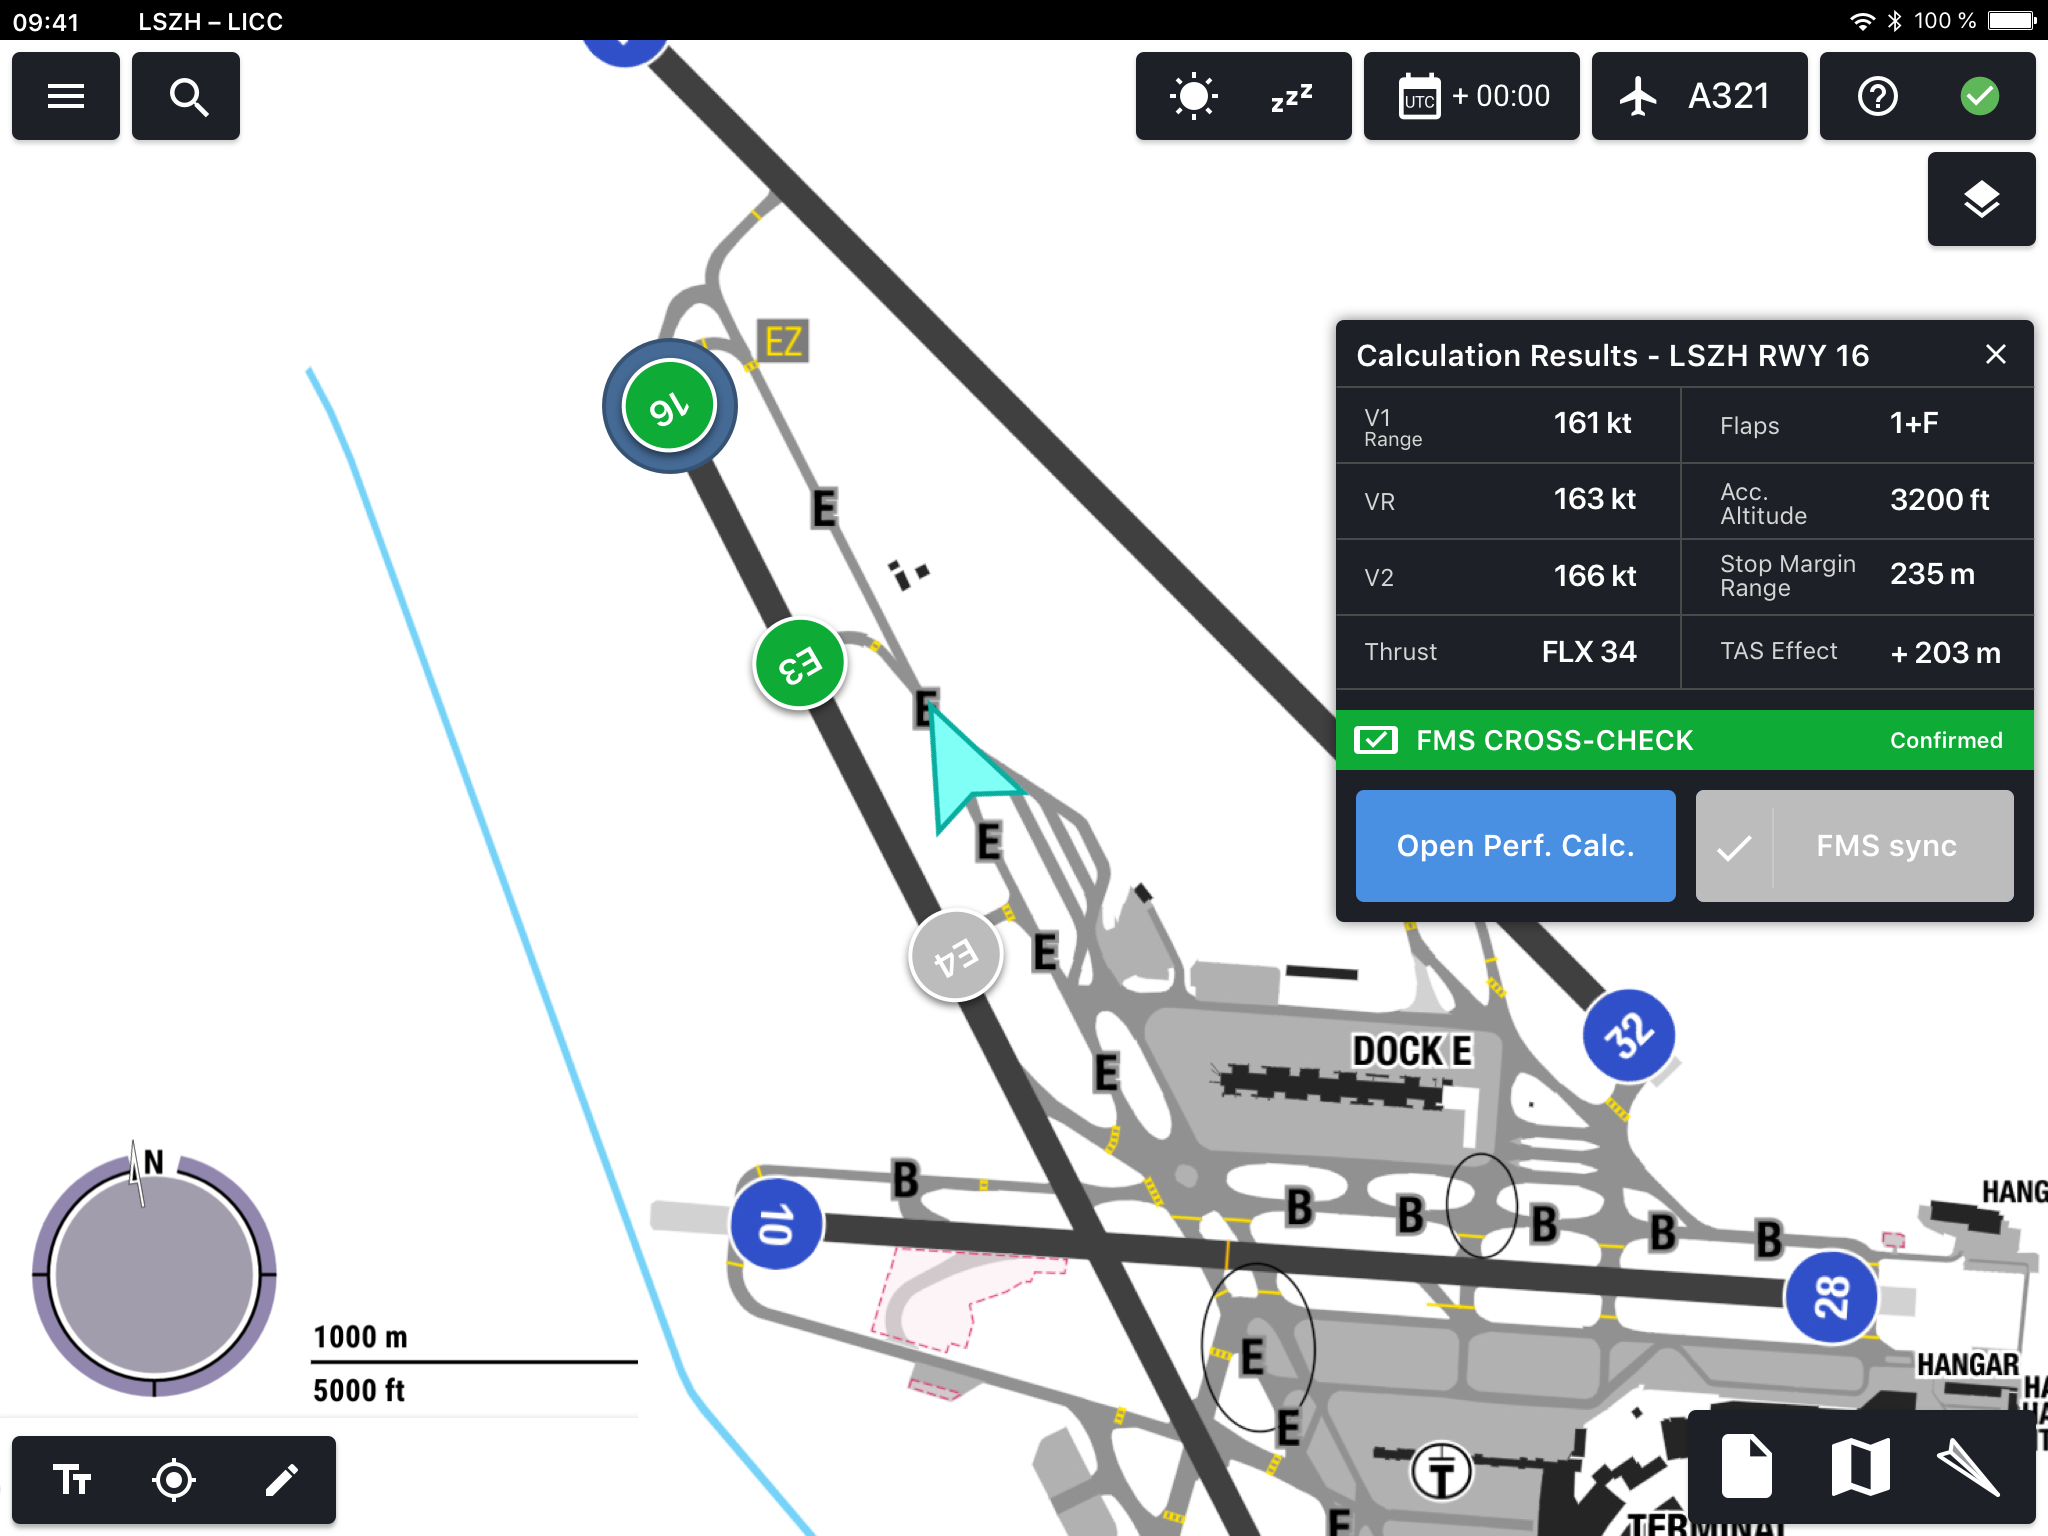Select the E3 intersection marker

[x=800, y=664]
